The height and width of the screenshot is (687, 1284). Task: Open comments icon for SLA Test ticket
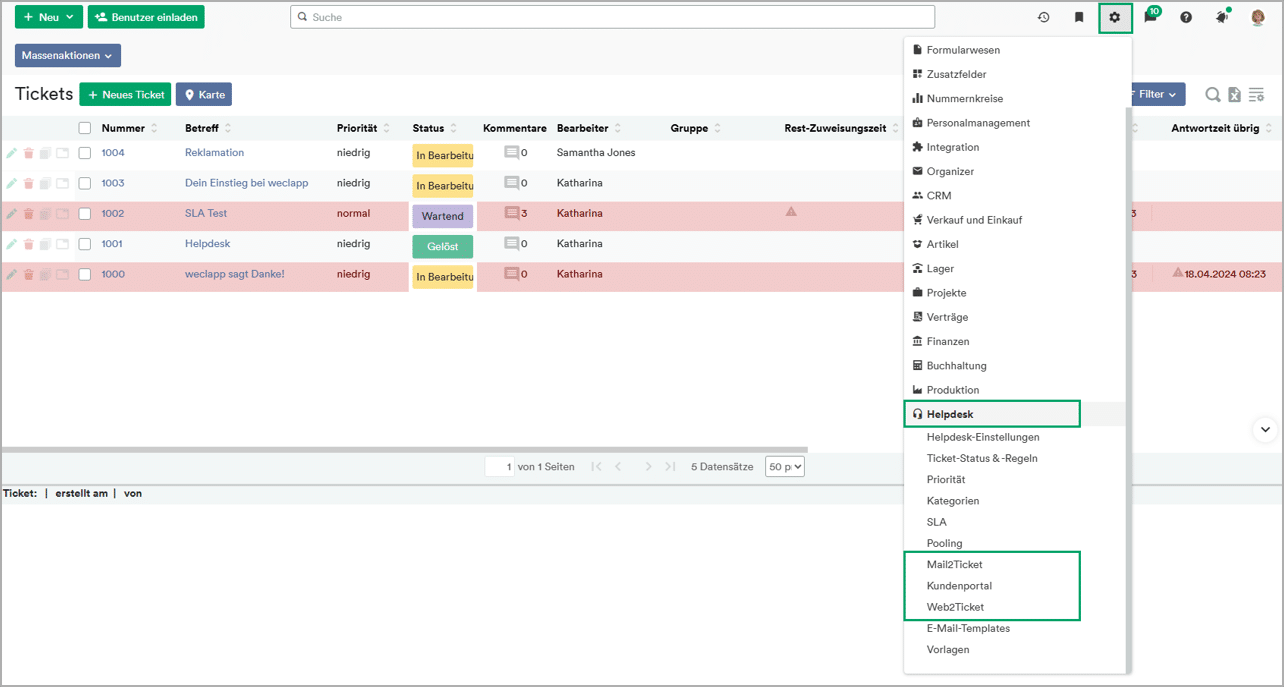coord(512,213)
